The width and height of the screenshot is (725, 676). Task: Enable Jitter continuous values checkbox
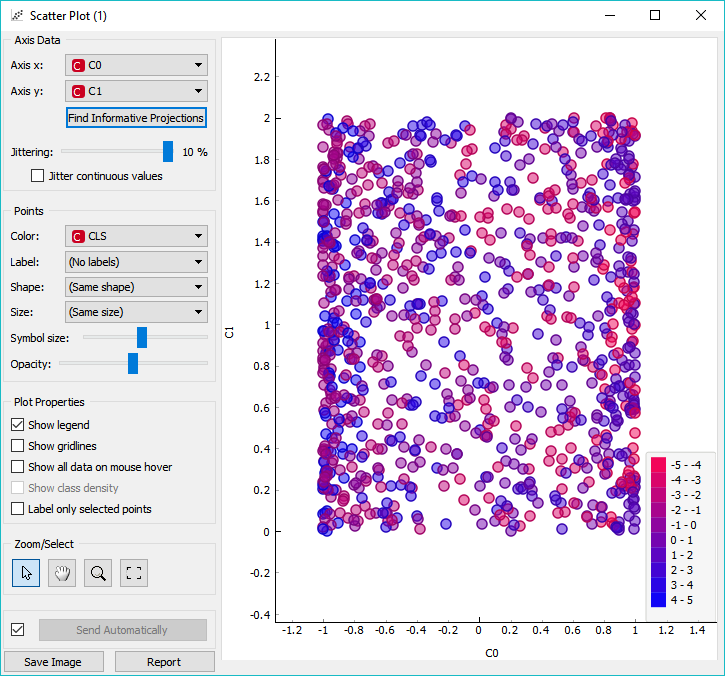(37, 176)
